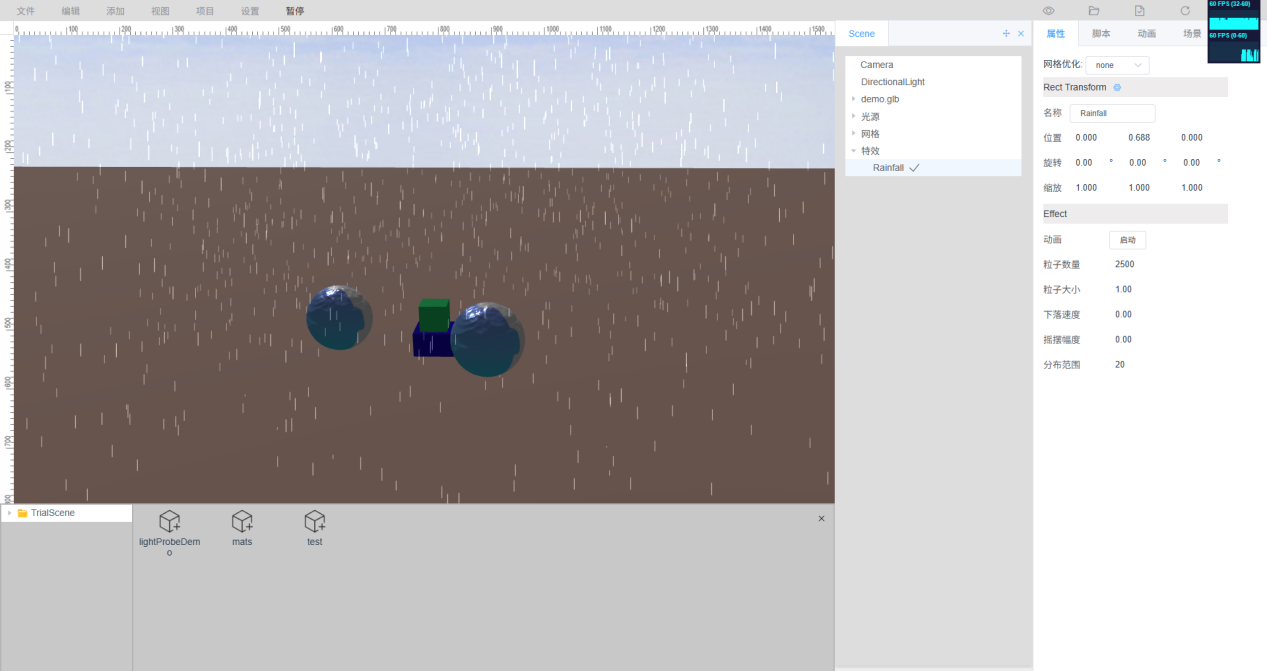Expand the TrialScene folder
This screenshot has height=671, width=1267.
(x=9, y=513)
